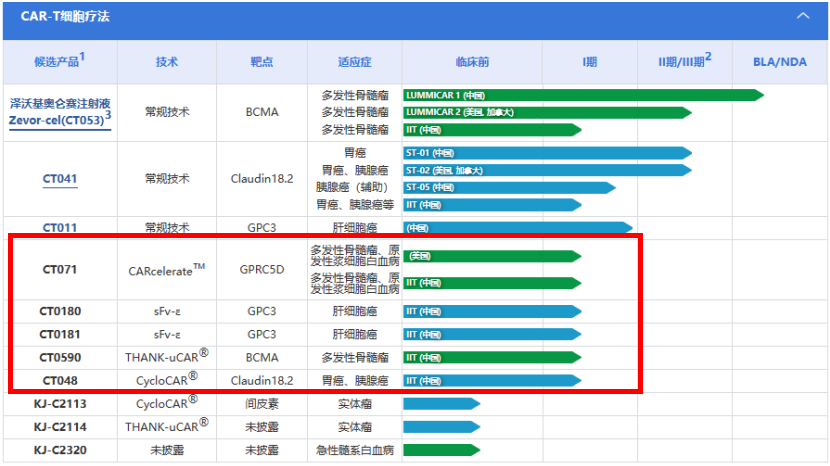
Task: Select the ST-02 trial bar
Action: tap(545, 170)
